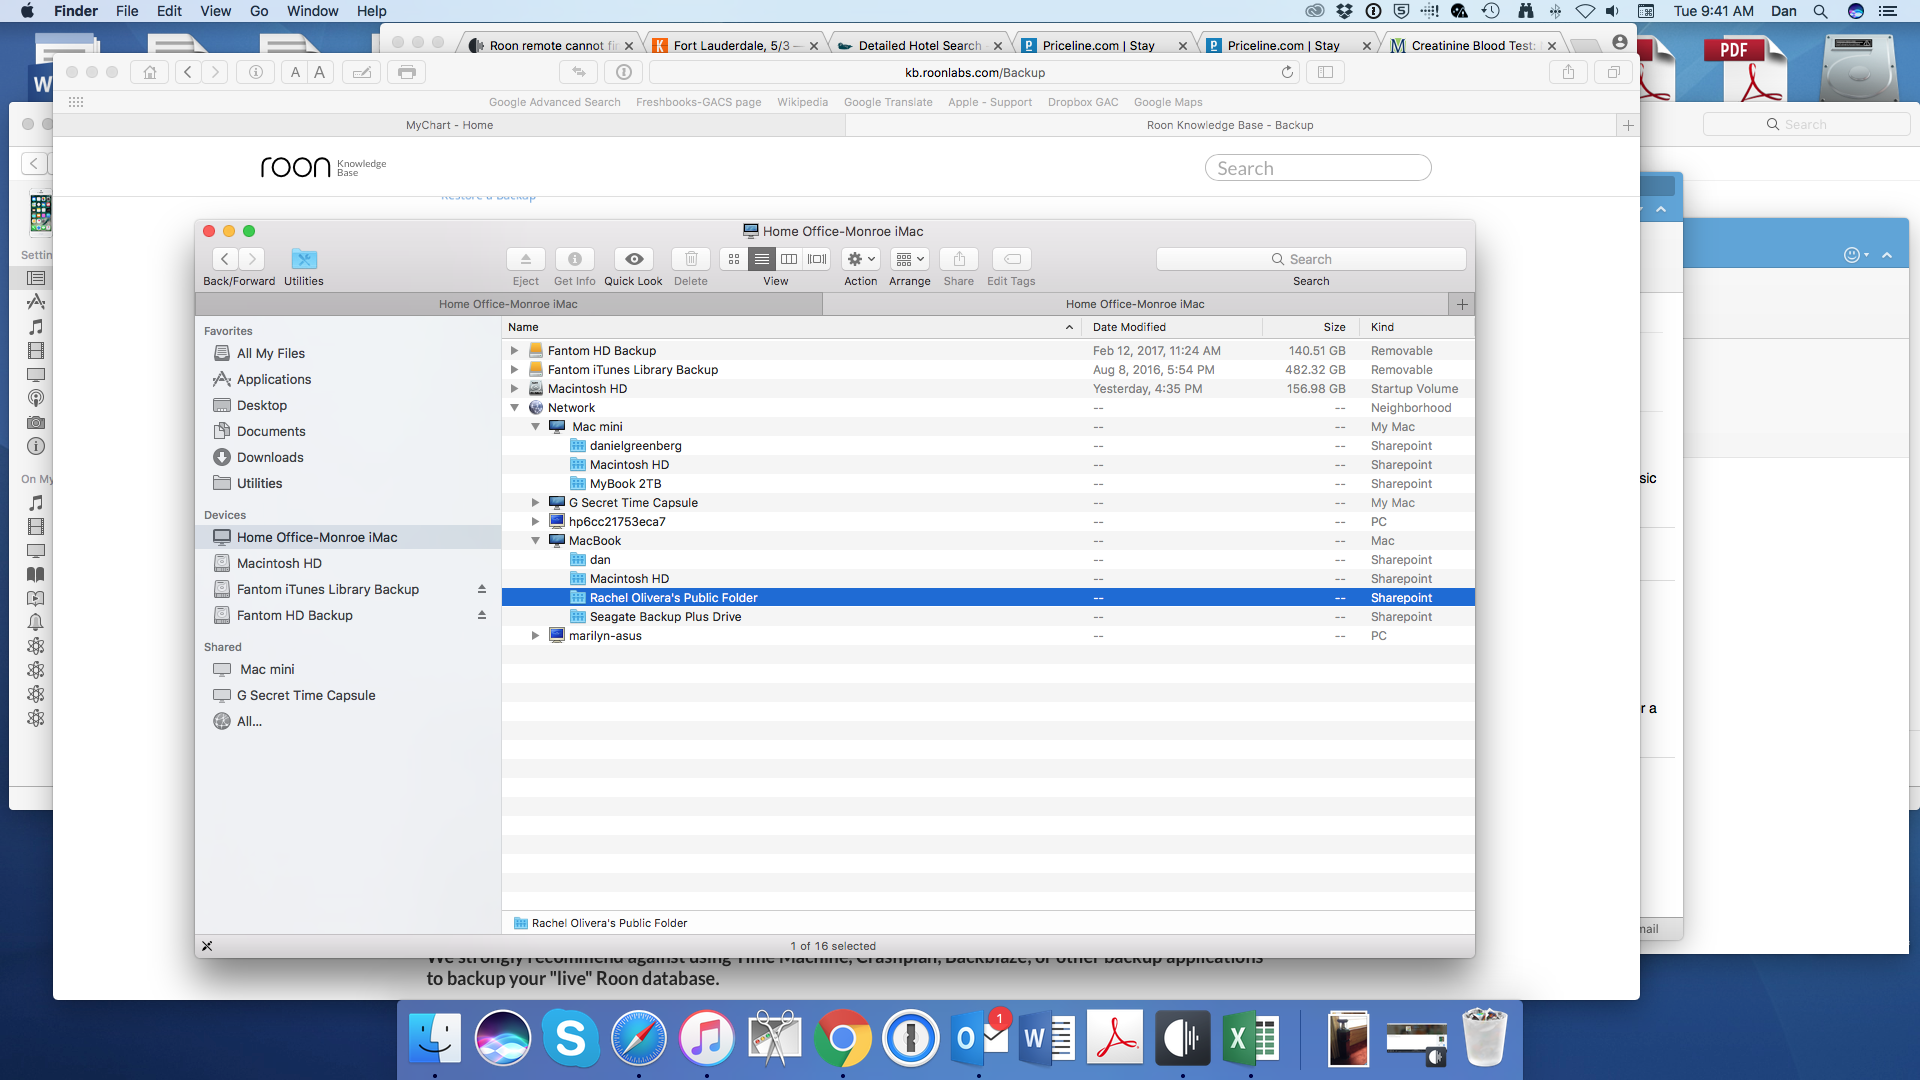Select Seagate Backup Plus Drive row
This screenshot has width=1920, height=1080.
988,617
